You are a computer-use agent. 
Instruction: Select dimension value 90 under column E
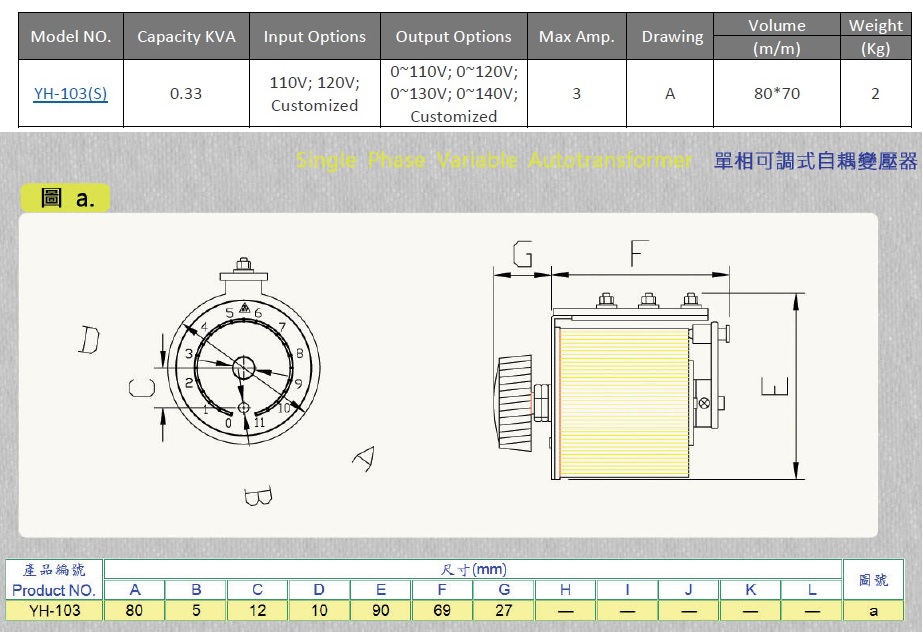380,609
